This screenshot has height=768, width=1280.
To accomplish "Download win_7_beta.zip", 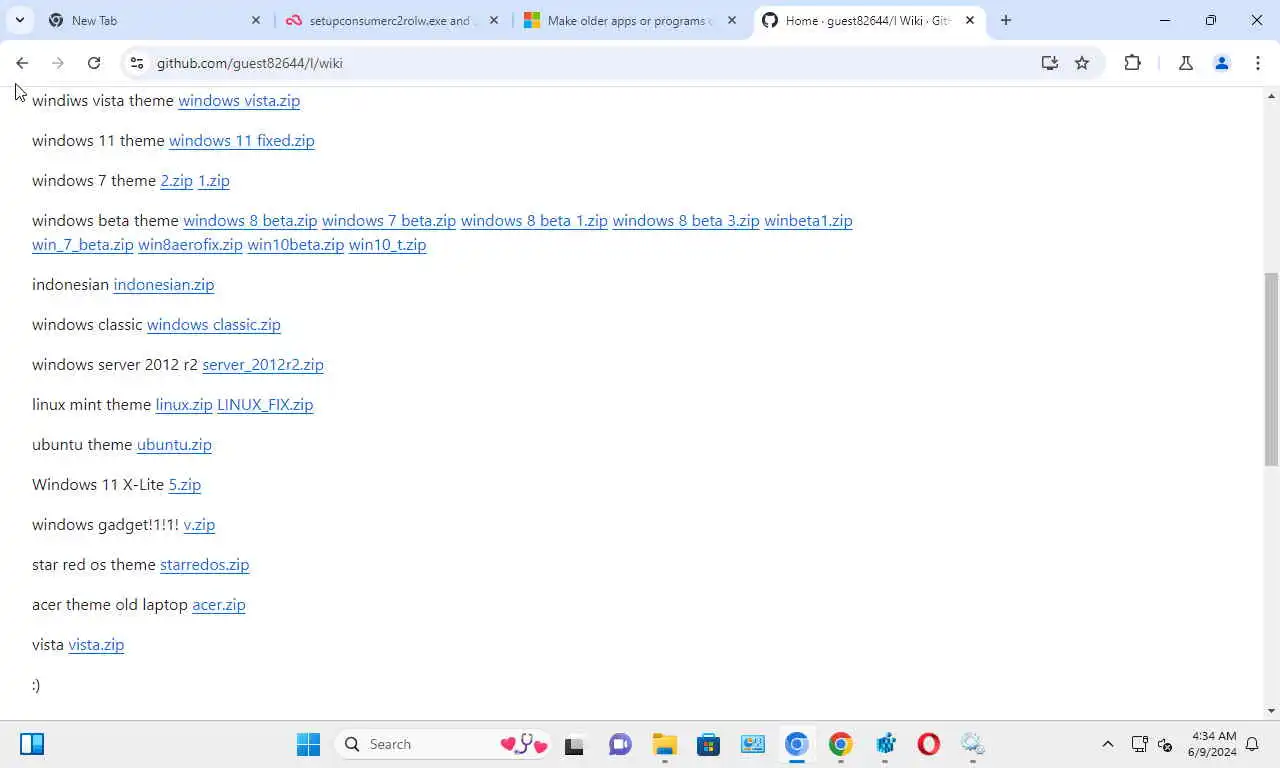I will 82,245.
